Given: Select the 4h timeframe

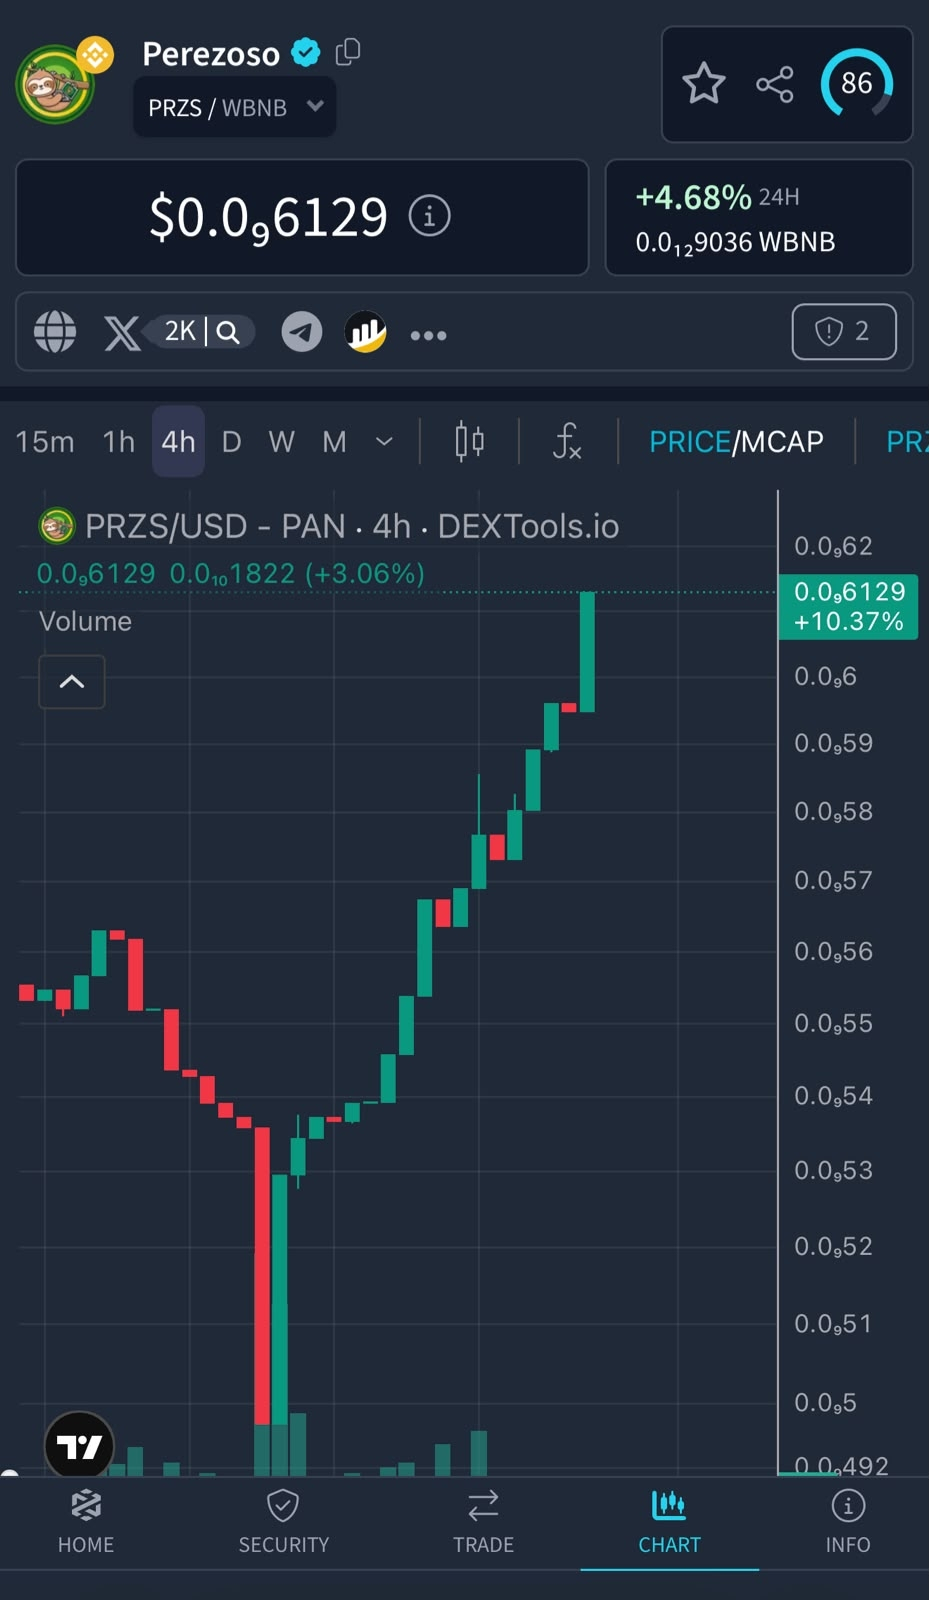Looking at the screenshot, I should (x=178, y=441).
